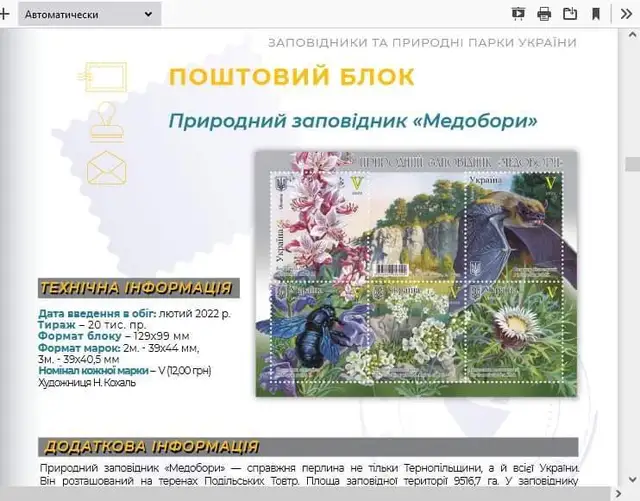This screenshot has height=501, width=640.
Task: Click the Формат блоку – 129x99 мм line
Action: (113, 336)
